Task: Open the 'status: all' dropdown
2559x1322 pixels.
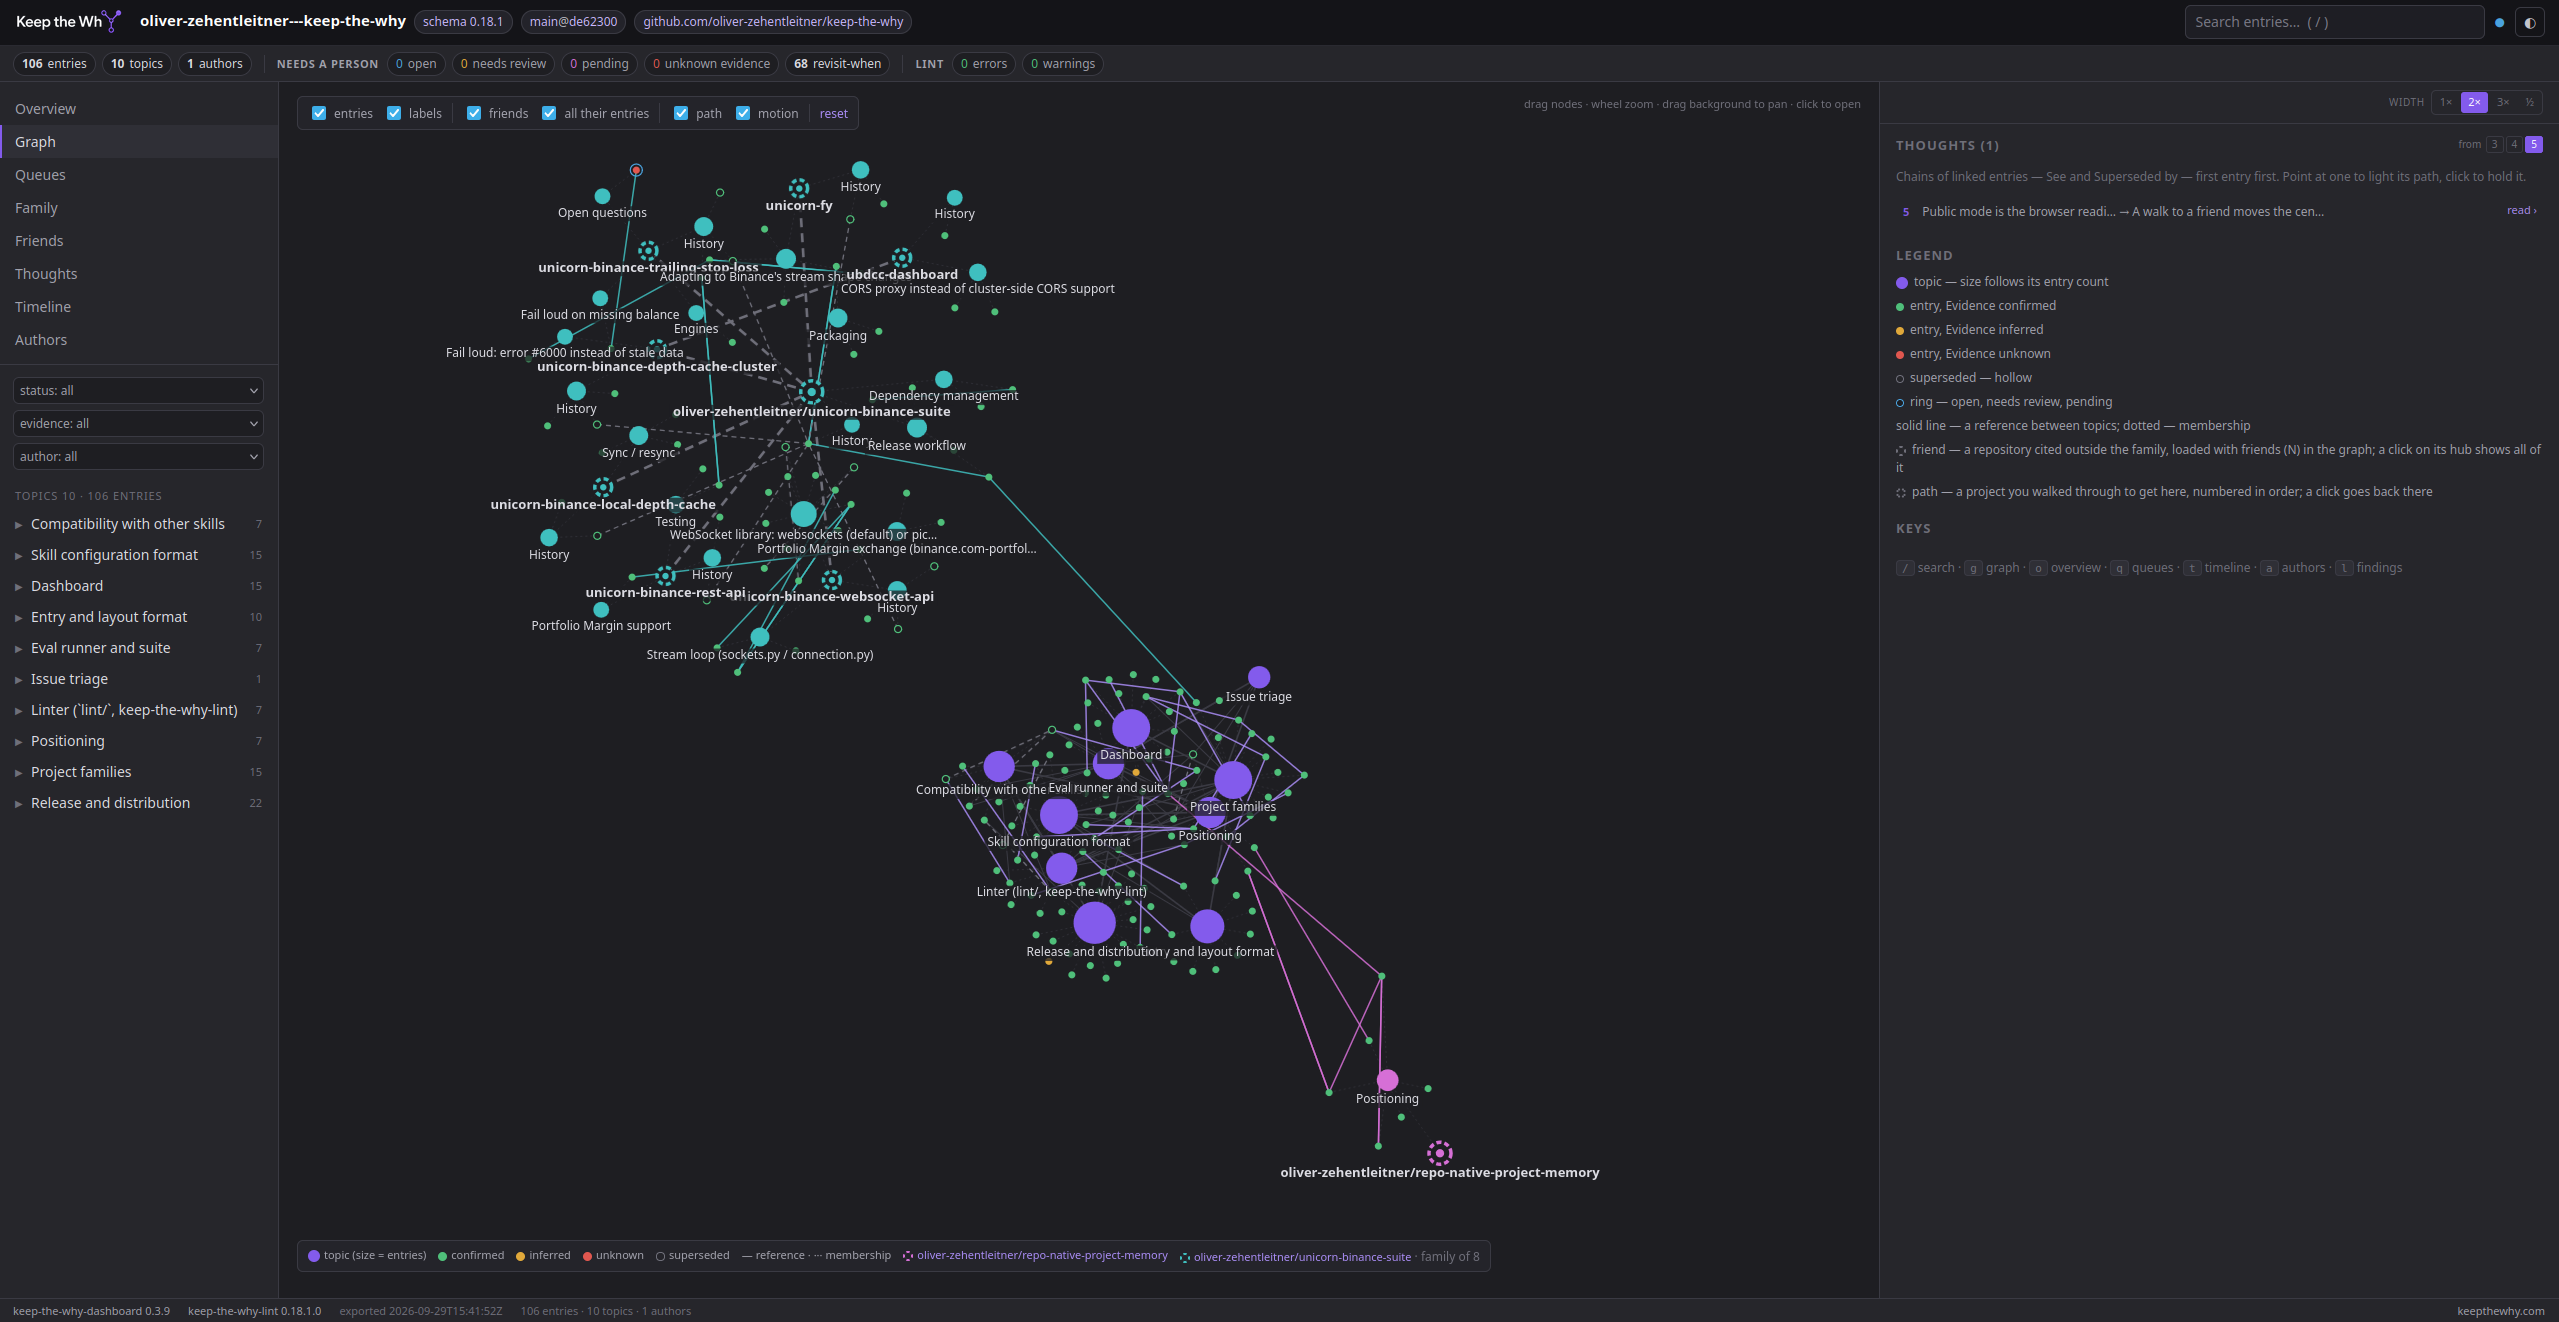Action: 139,390
